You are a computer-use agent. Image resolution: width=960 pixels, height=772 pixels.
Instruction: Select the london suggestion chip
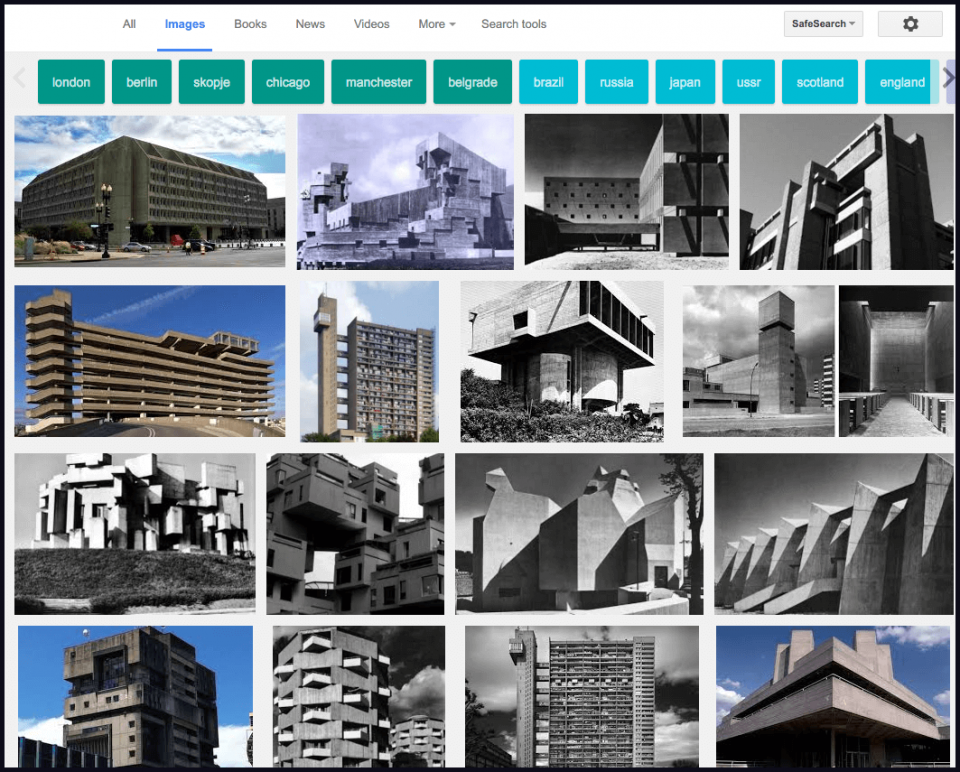click(71, 82)
